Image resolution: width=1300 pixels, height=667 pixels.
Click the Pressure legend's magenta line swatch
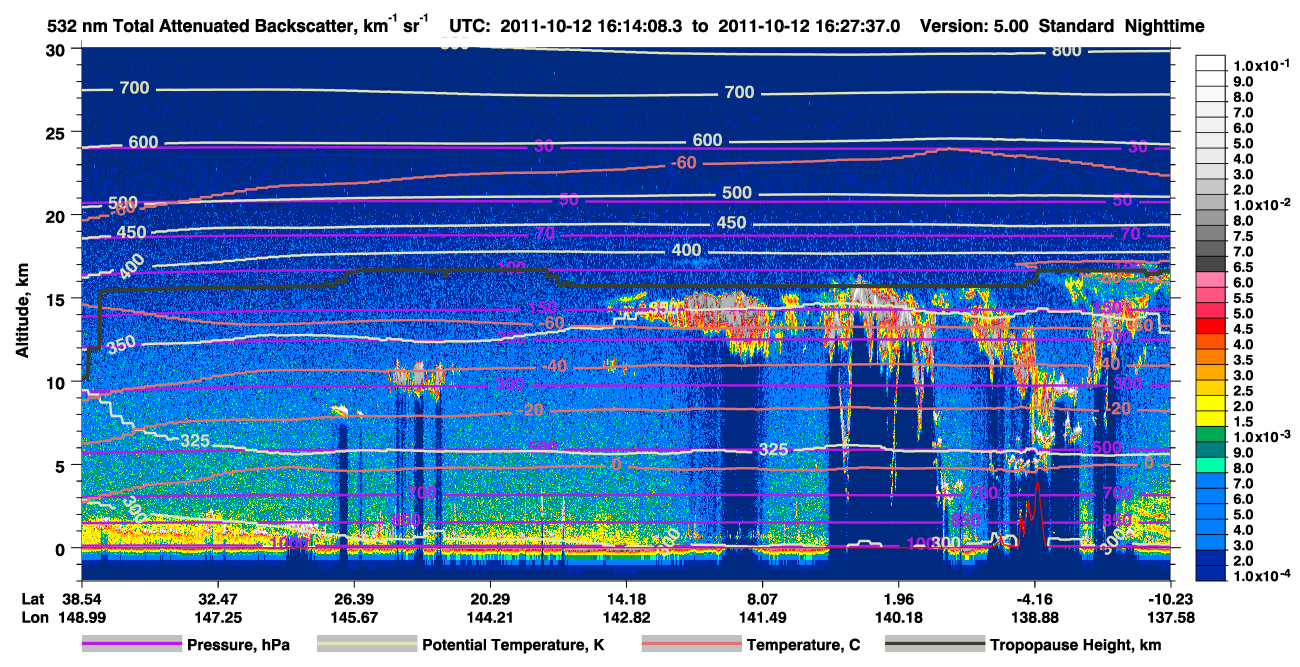(x=131, y=645)
